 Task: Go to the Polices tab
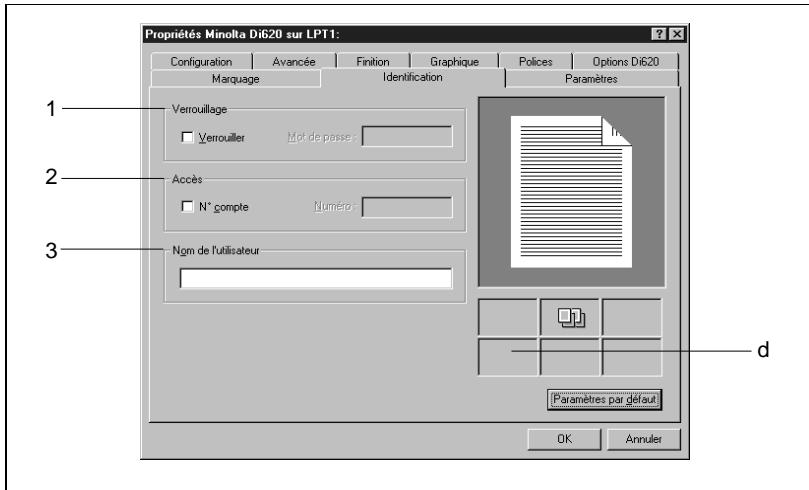pos(536,61)
